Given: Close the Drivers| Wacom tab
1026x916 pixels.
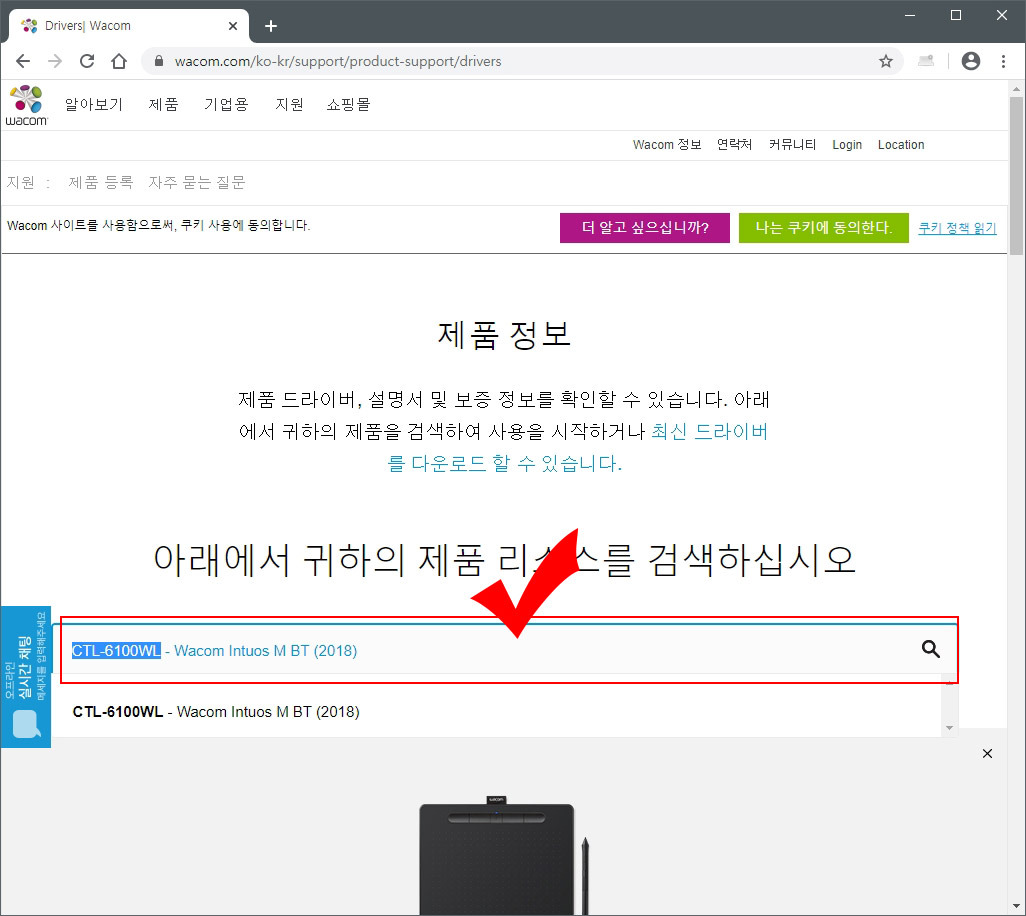Looking at the screenshot, I should click(233, 26).
